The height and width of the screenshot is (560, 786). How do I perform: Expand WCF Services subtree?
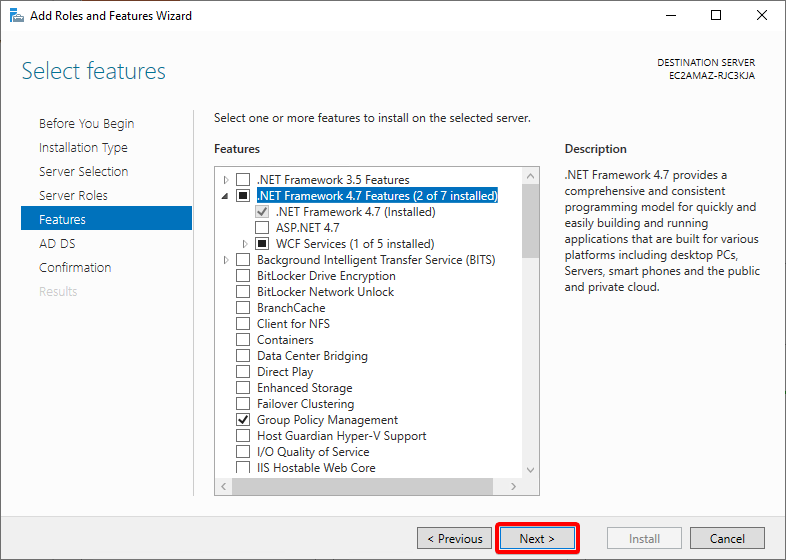pos(245,244)
